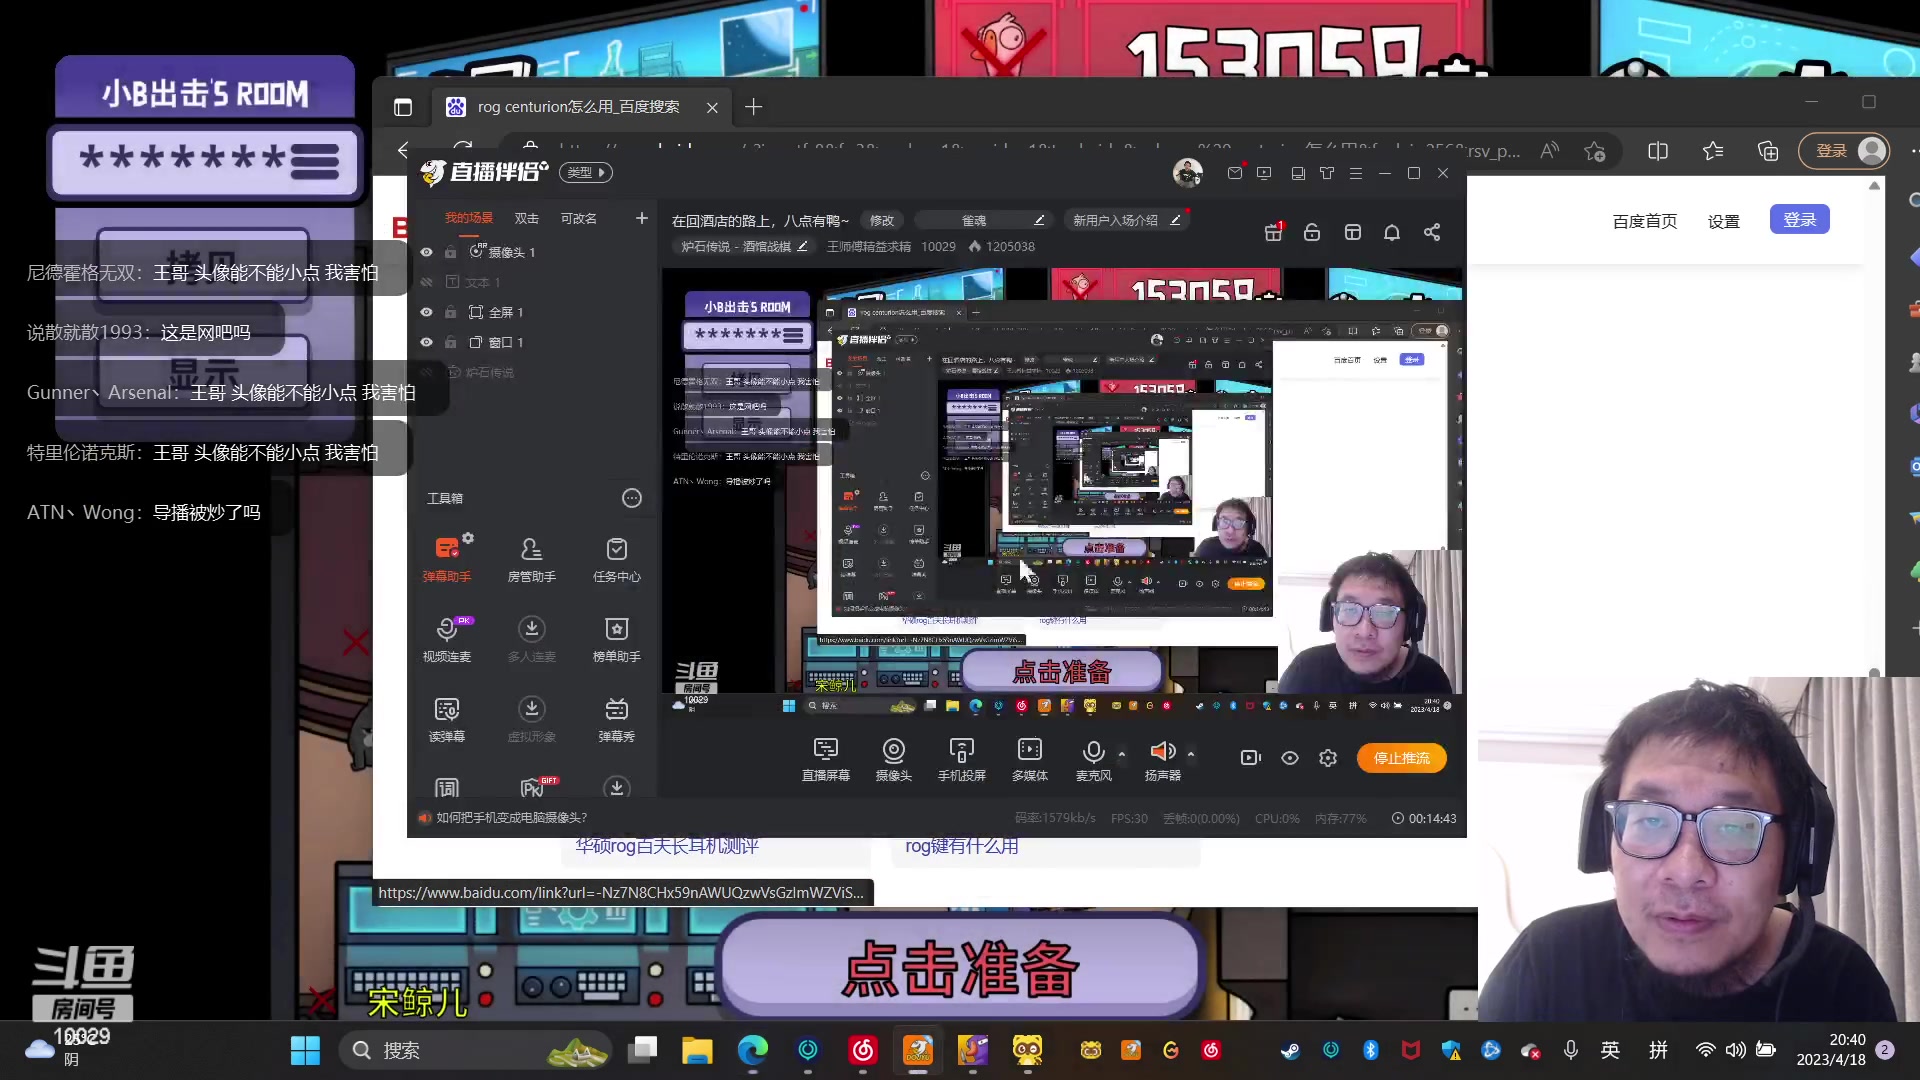Viewport: 1920px width, 1080px height.
Task: Hide the 摄像头 1 source layer
Action: (x=426, y=252)
